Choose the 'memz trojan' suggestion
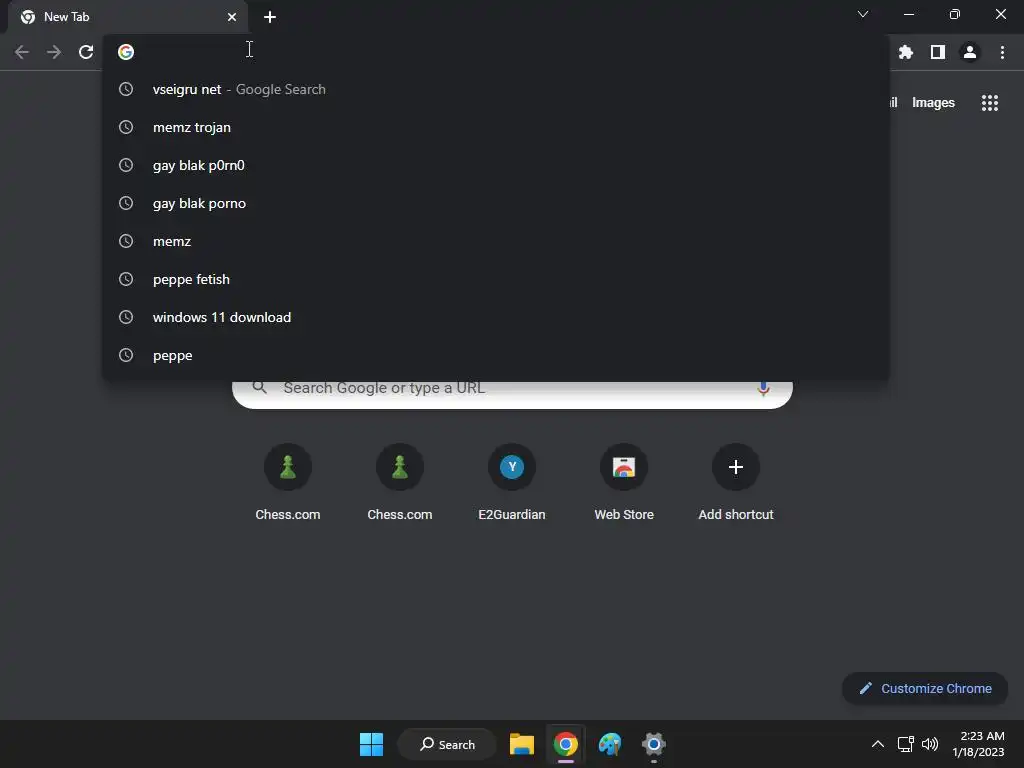Image resolution: width=1024 pixels, height=768 pixels. pyautogui.click(x=496, y=127)
